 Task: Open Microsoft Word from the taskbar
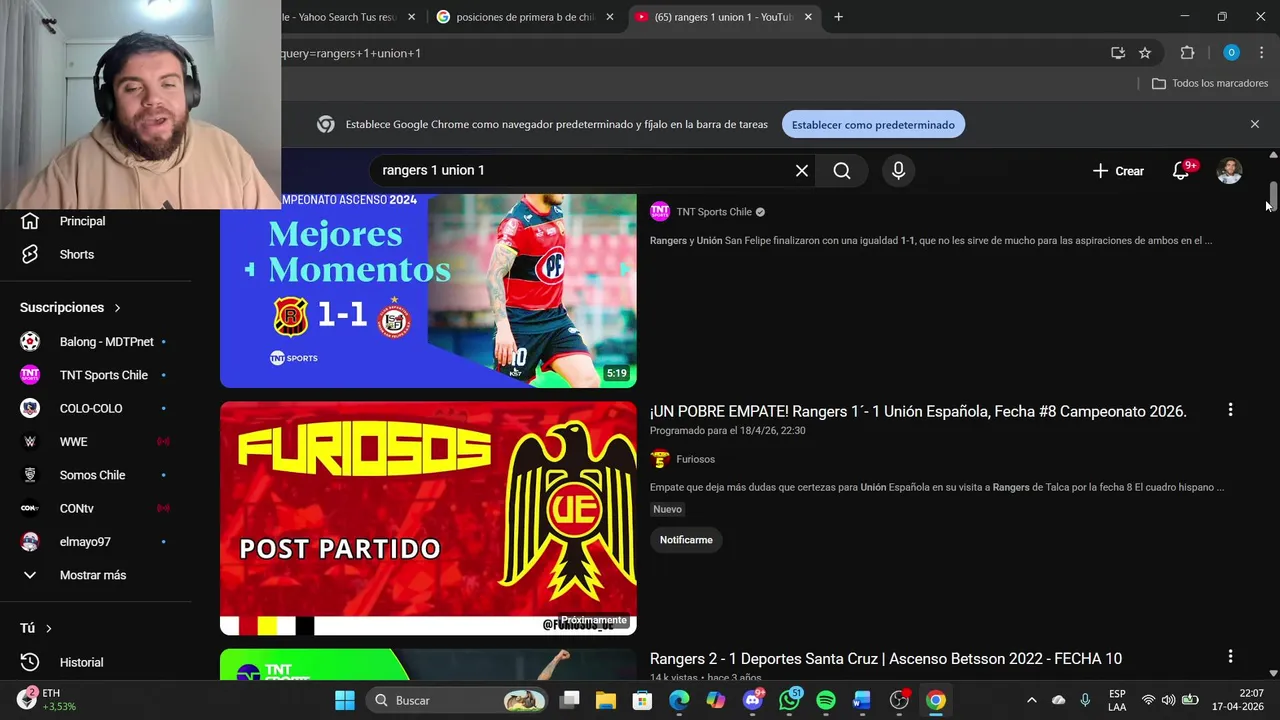tap(862, 701)
